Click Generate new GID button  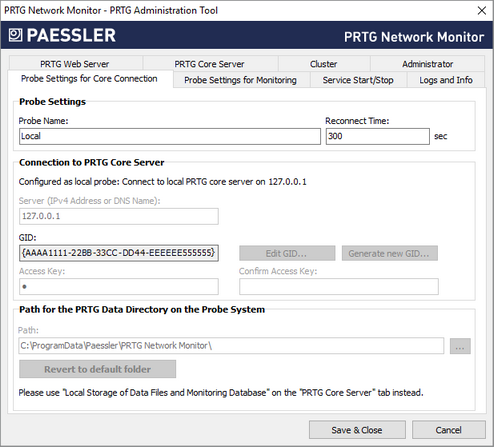(389, 253)
